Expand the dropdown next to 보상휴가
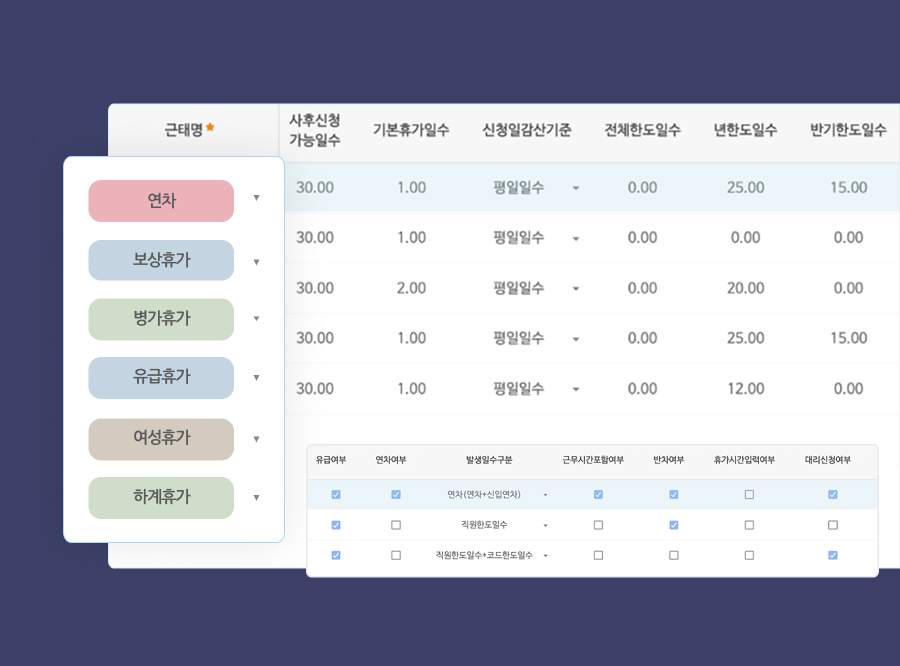The image size is (900, 666). [x=257, y=259]
